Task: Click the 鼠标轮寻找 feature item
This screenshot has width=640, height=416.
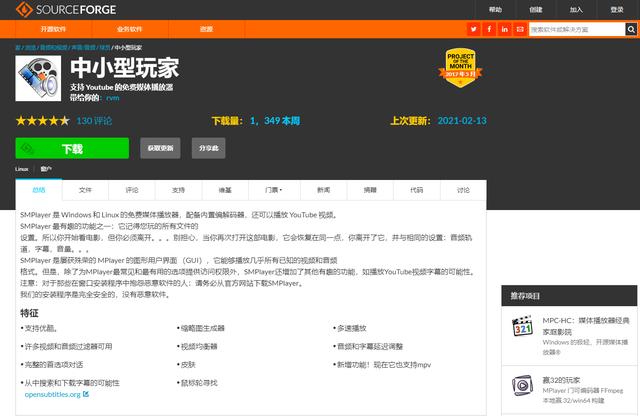Action: click(x=199, y=383)
